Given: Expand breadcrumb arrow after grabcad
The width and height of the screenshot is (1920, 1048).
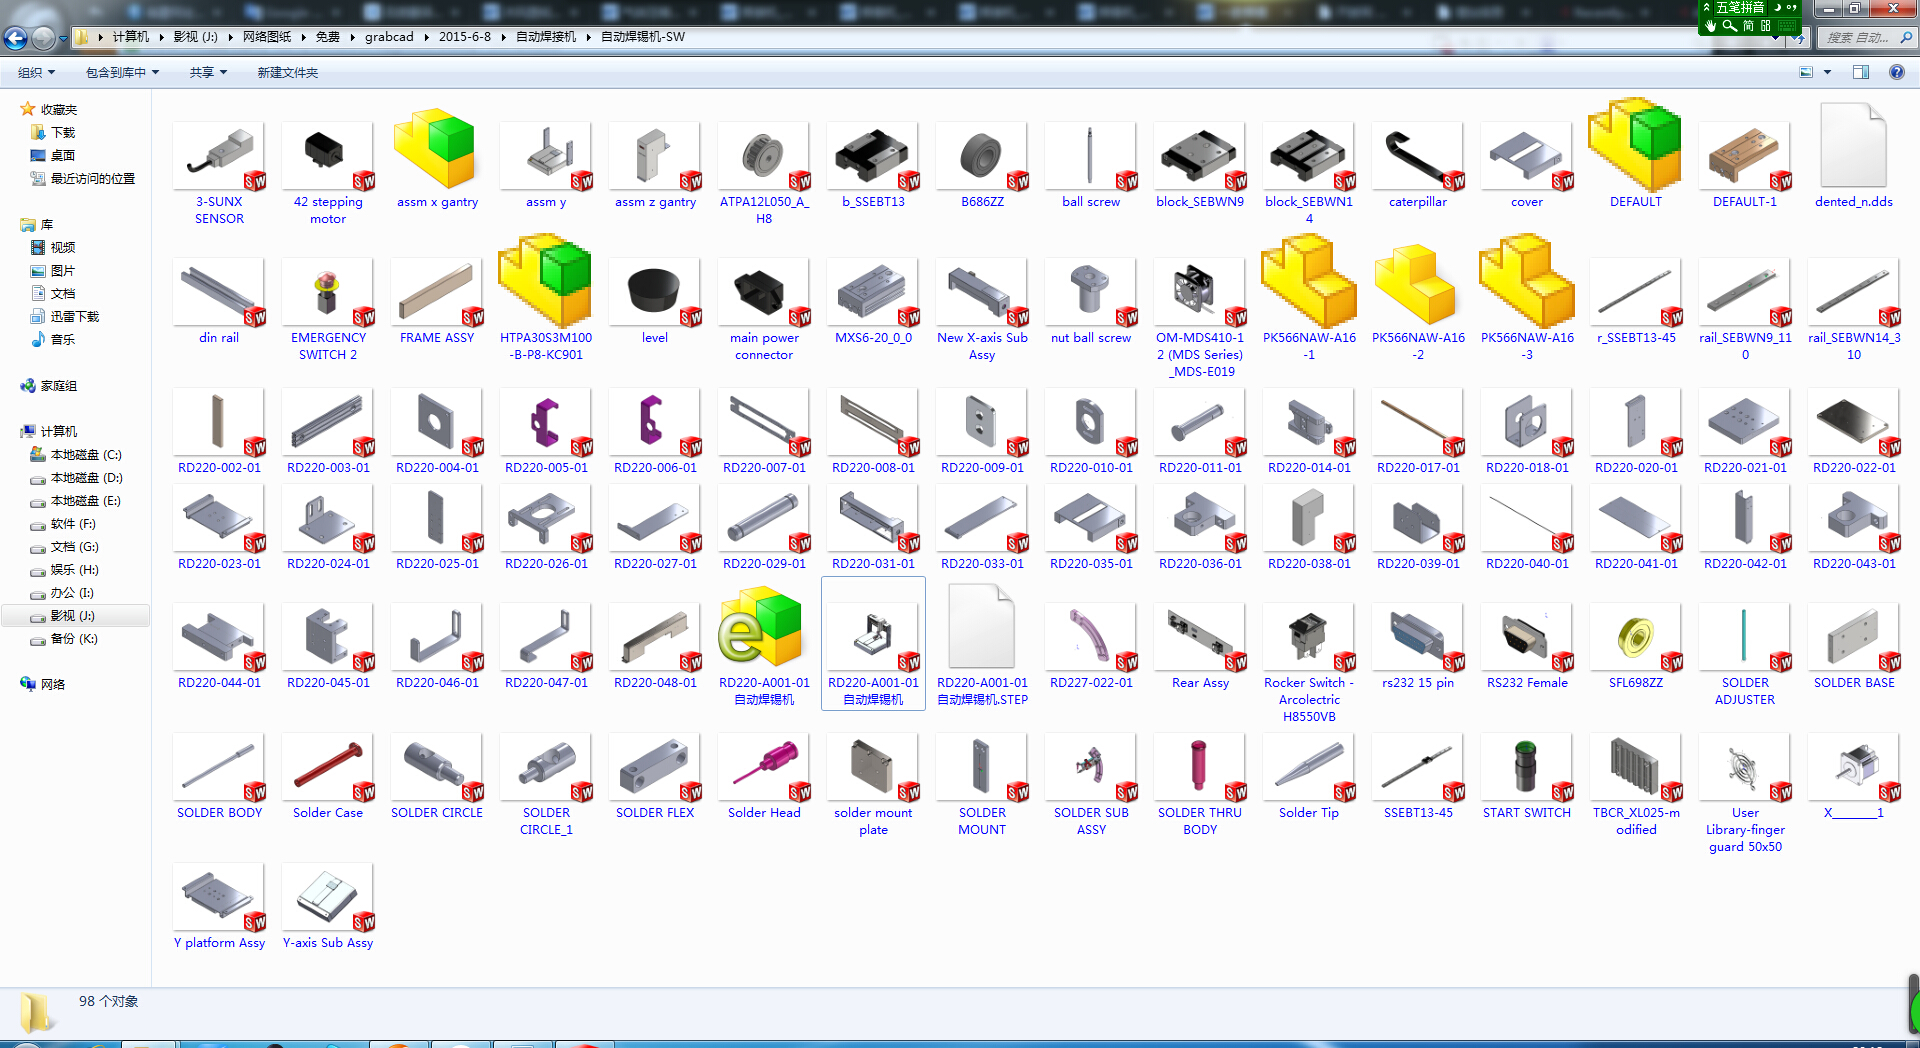Looking at the screenshot, I should click(426, 37).
